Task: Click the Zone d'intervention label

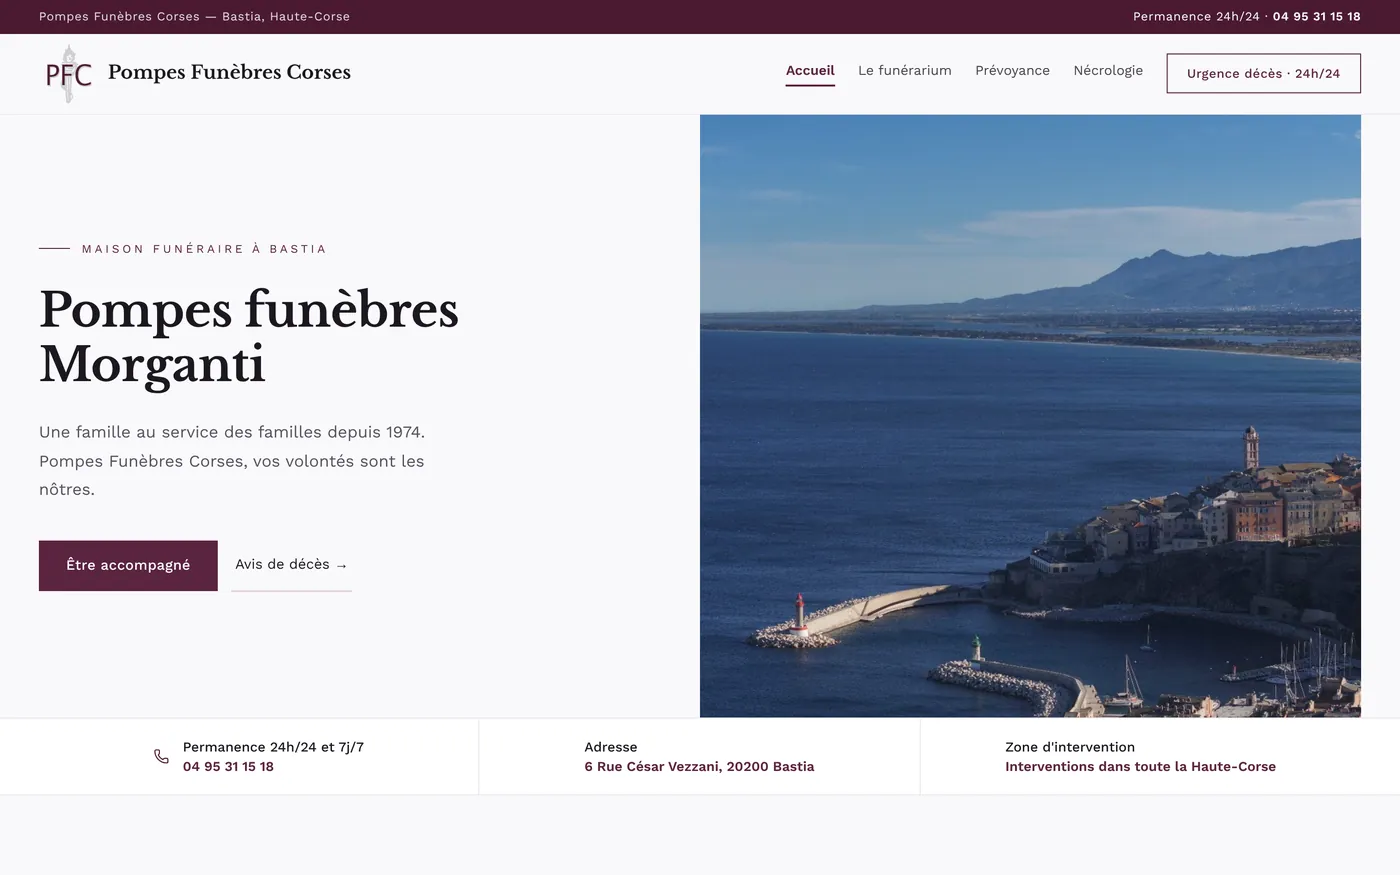Action: 1070,747
